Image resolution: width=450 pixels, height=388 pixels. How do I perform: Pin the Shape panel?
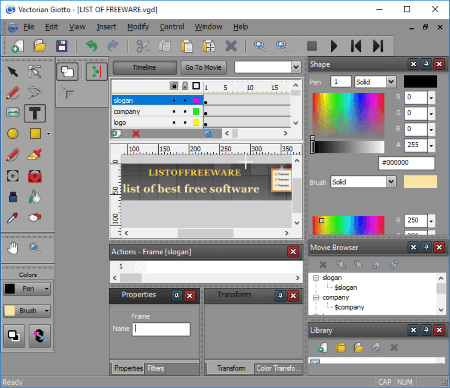point(426,64)
